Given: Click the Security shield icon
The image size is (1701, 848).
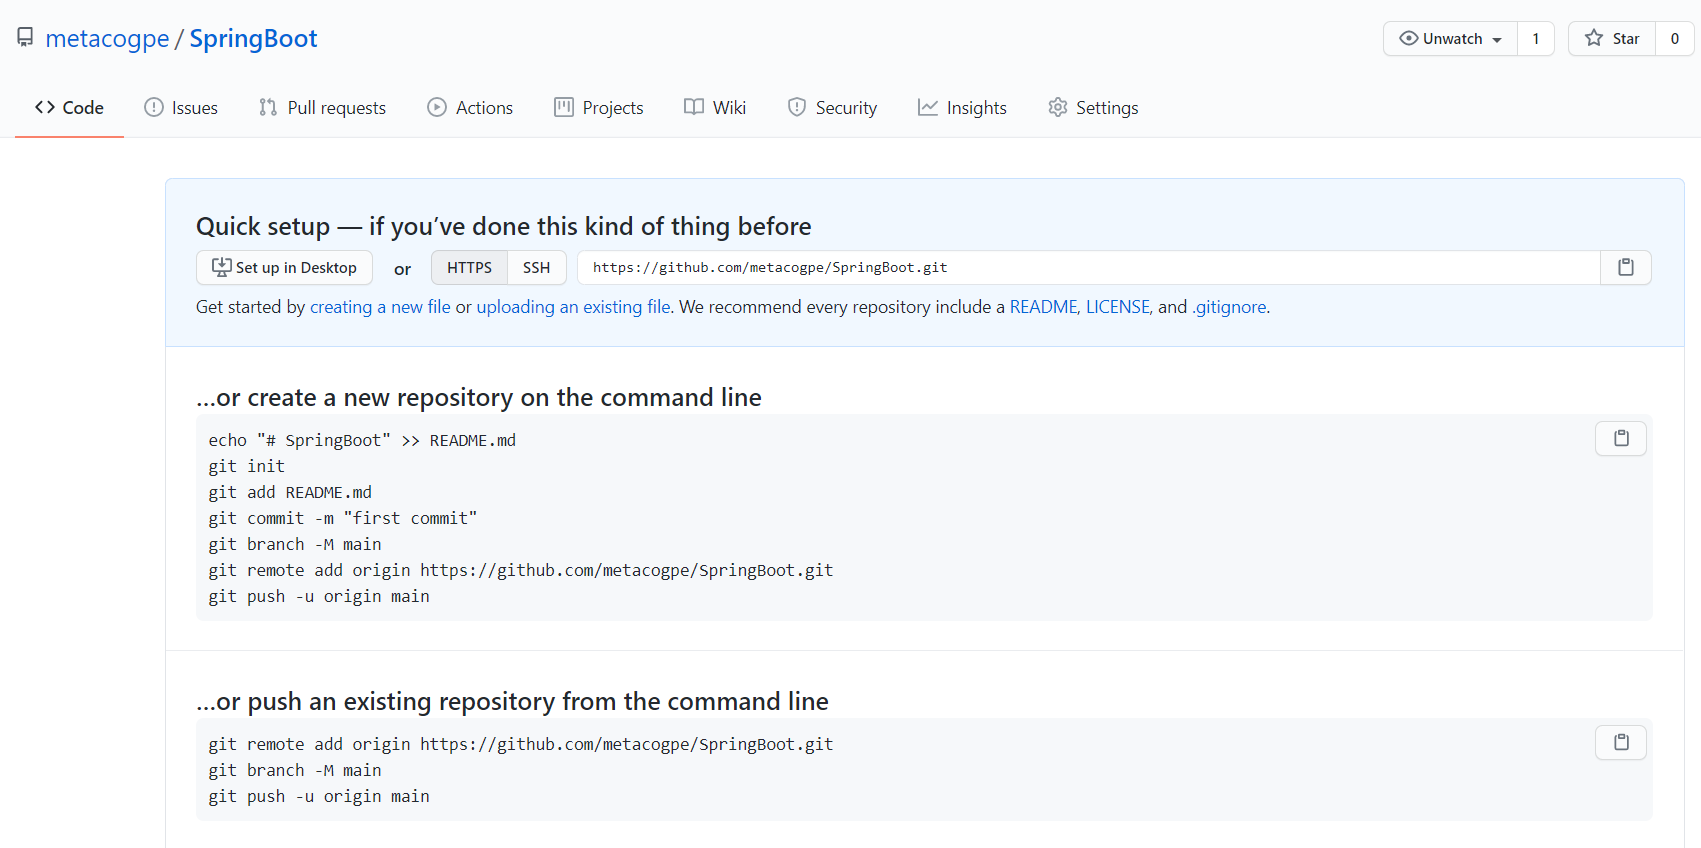Looking at the screenshot, I should [797, 107].
